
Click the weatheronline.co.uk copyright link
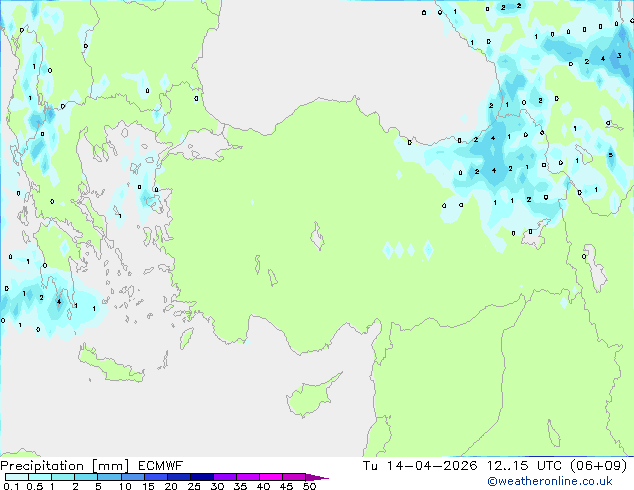coord(550,481)
